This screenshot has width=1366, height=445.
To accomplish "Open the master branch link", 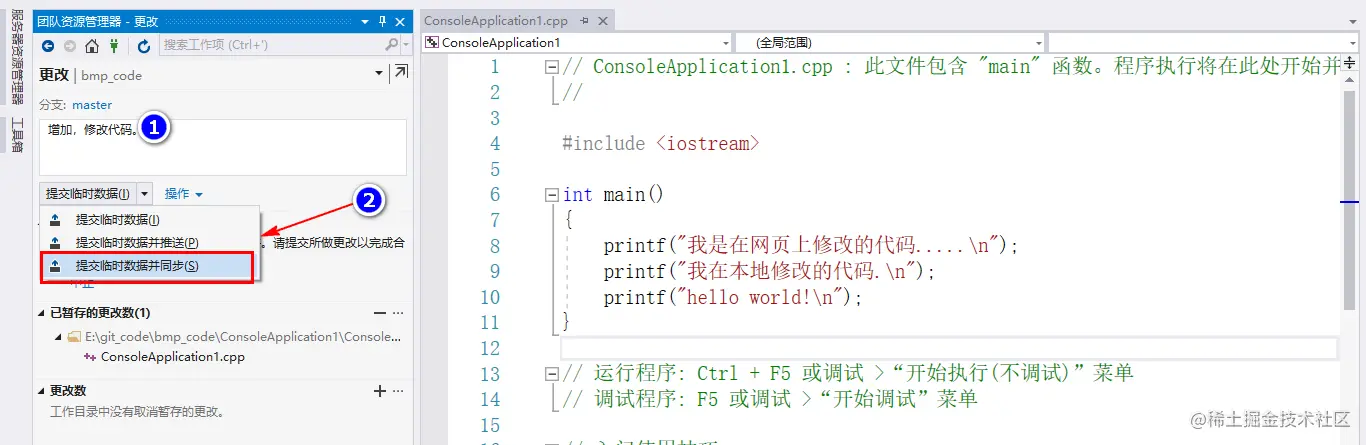I will point(92,105).
